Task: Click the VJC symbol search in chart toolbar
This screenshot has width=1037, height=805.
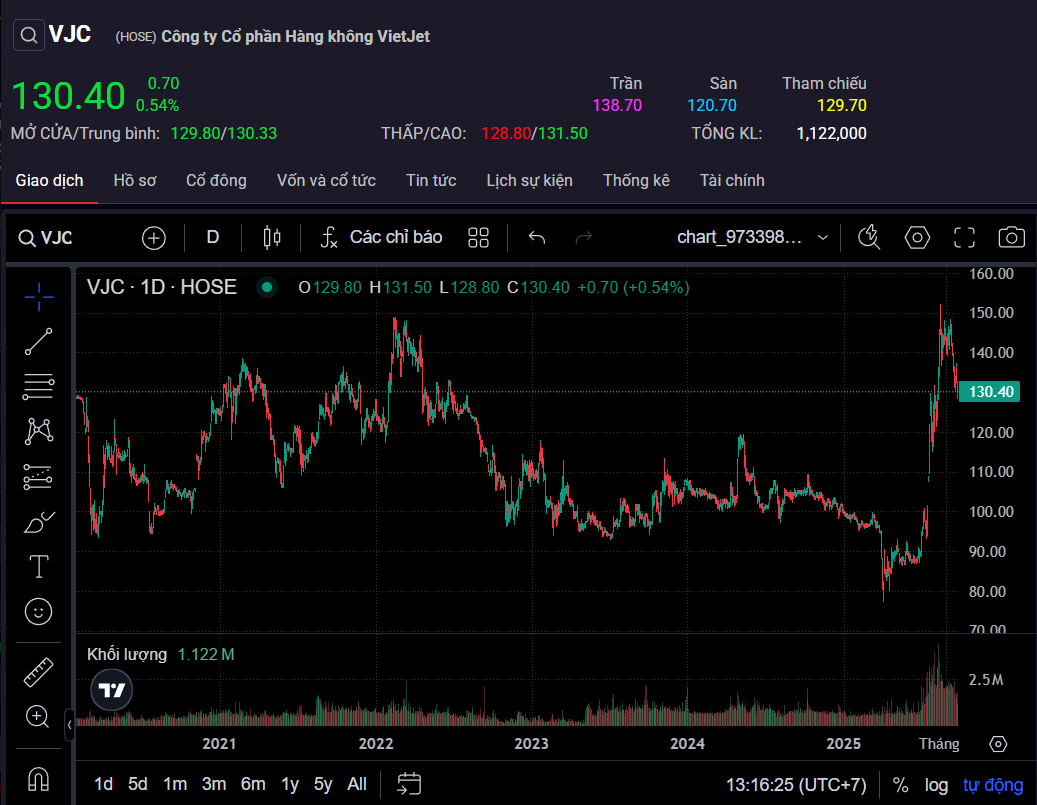Action: click(x=45, y=237)
